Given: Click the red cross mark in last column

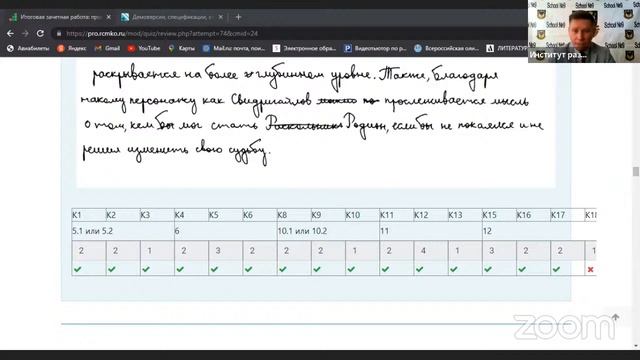Looking at the screenshot, I should click(x=590, y=269).
